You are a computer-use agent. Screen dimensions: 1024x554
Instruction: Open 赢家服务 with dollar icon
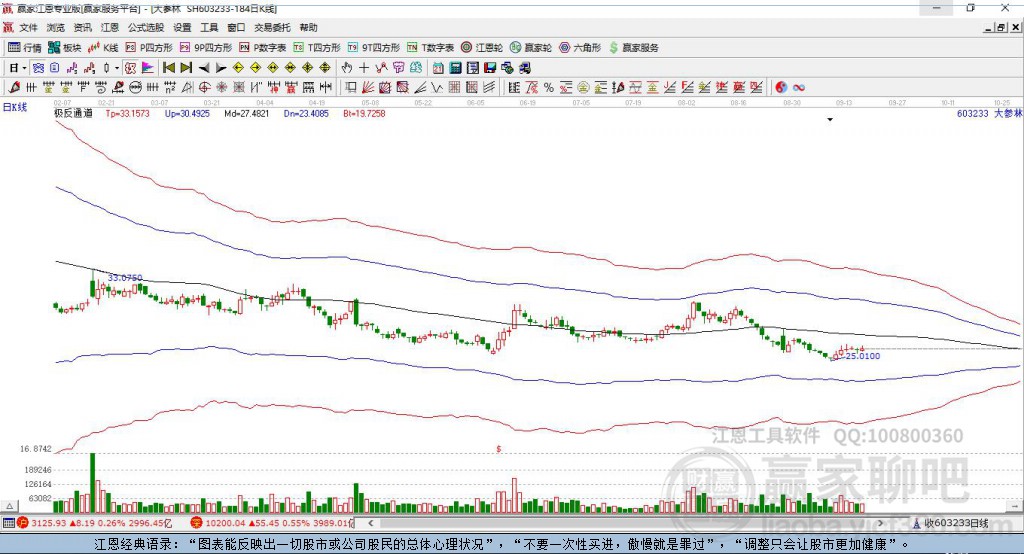[634, 48]
